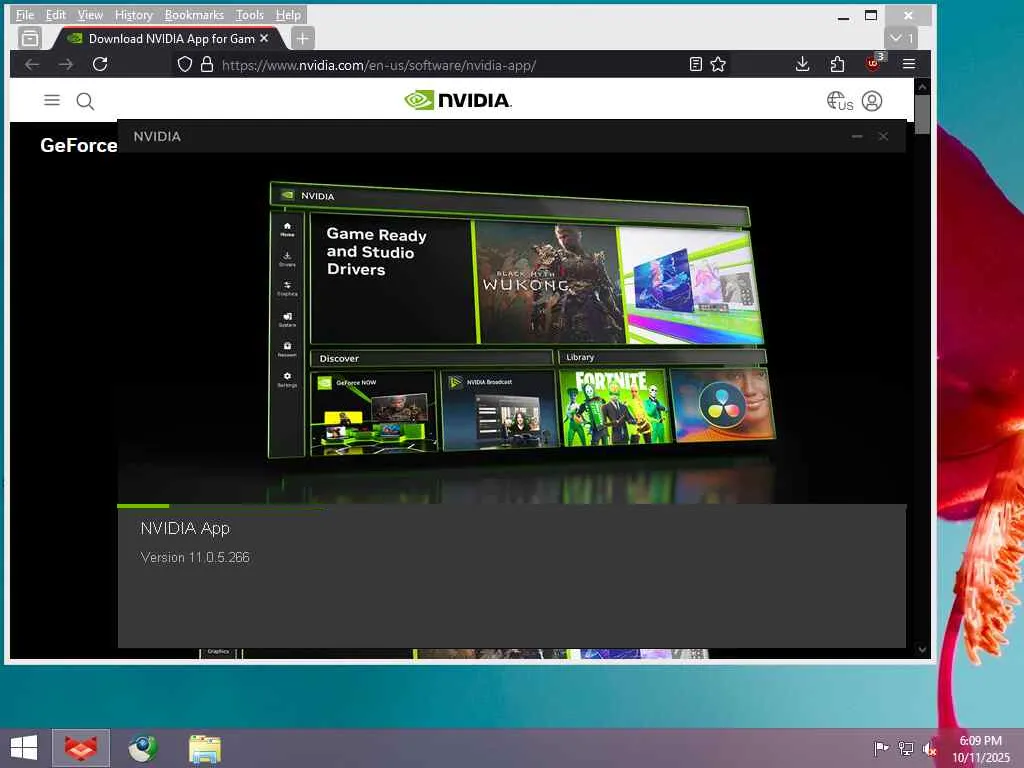Open the uBlock Origin extension
The image size is (1024, 768).
tap(873, 63)
